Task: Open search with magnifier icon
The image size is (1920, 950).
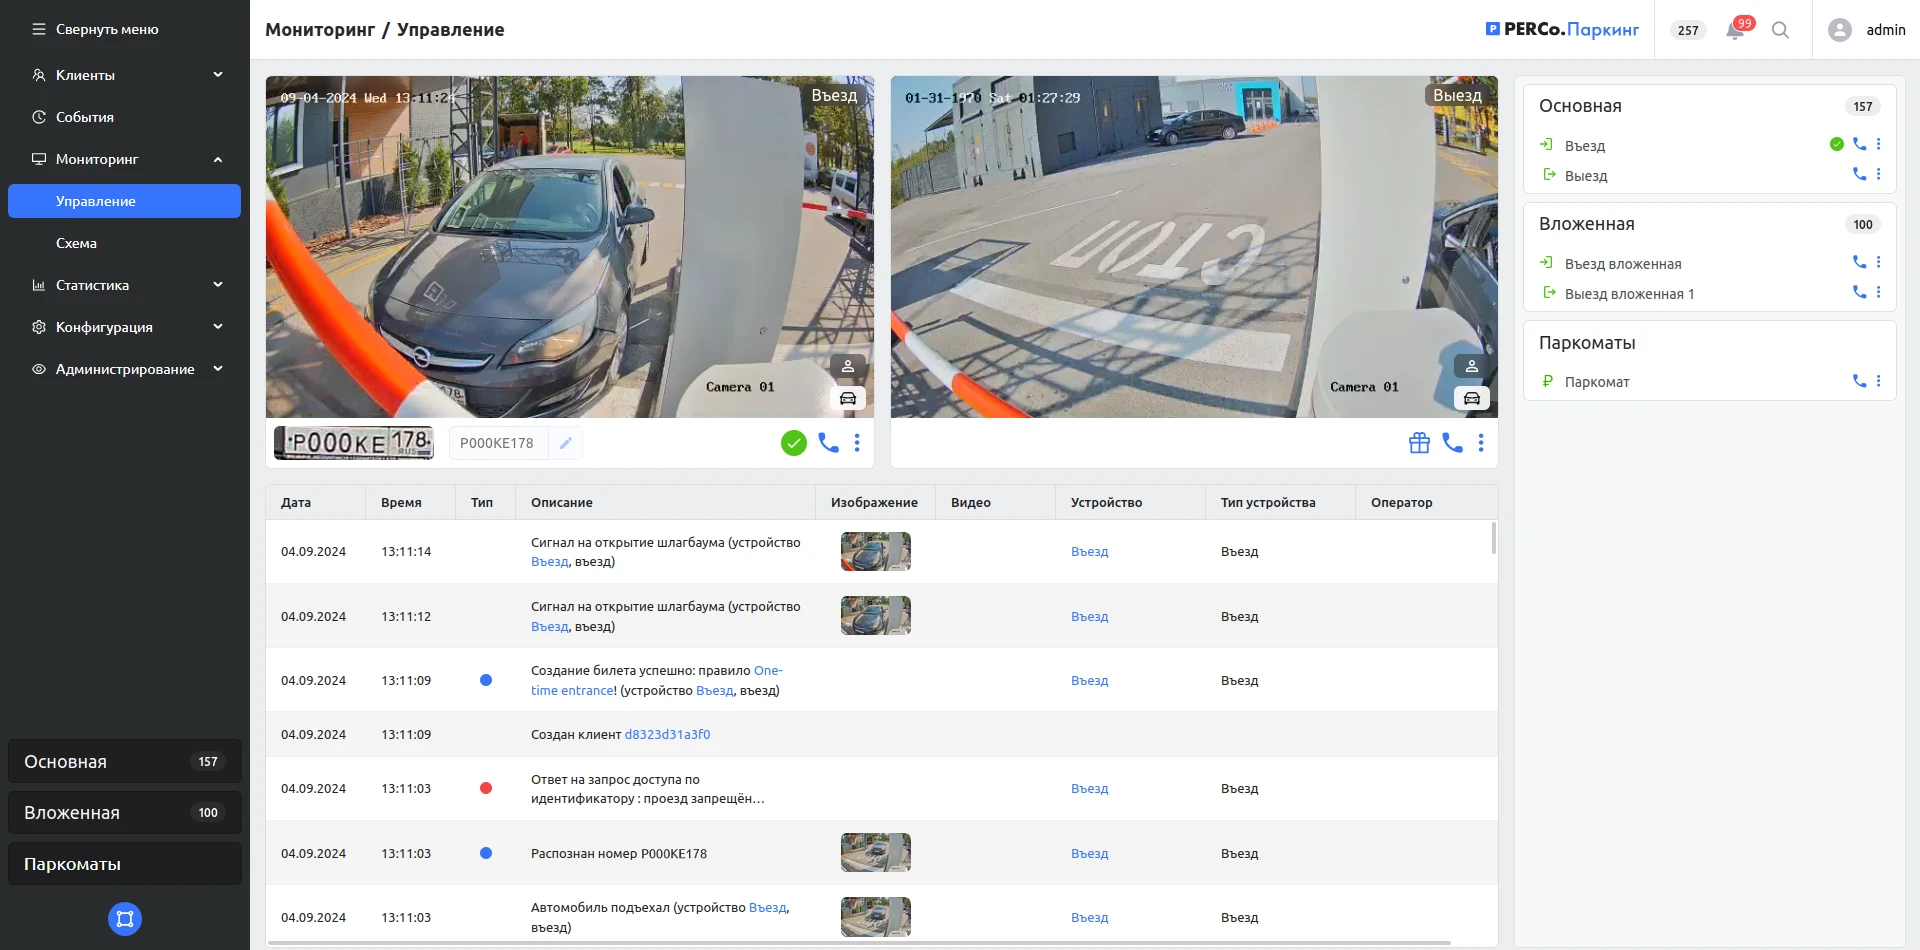Action: 1780,30
